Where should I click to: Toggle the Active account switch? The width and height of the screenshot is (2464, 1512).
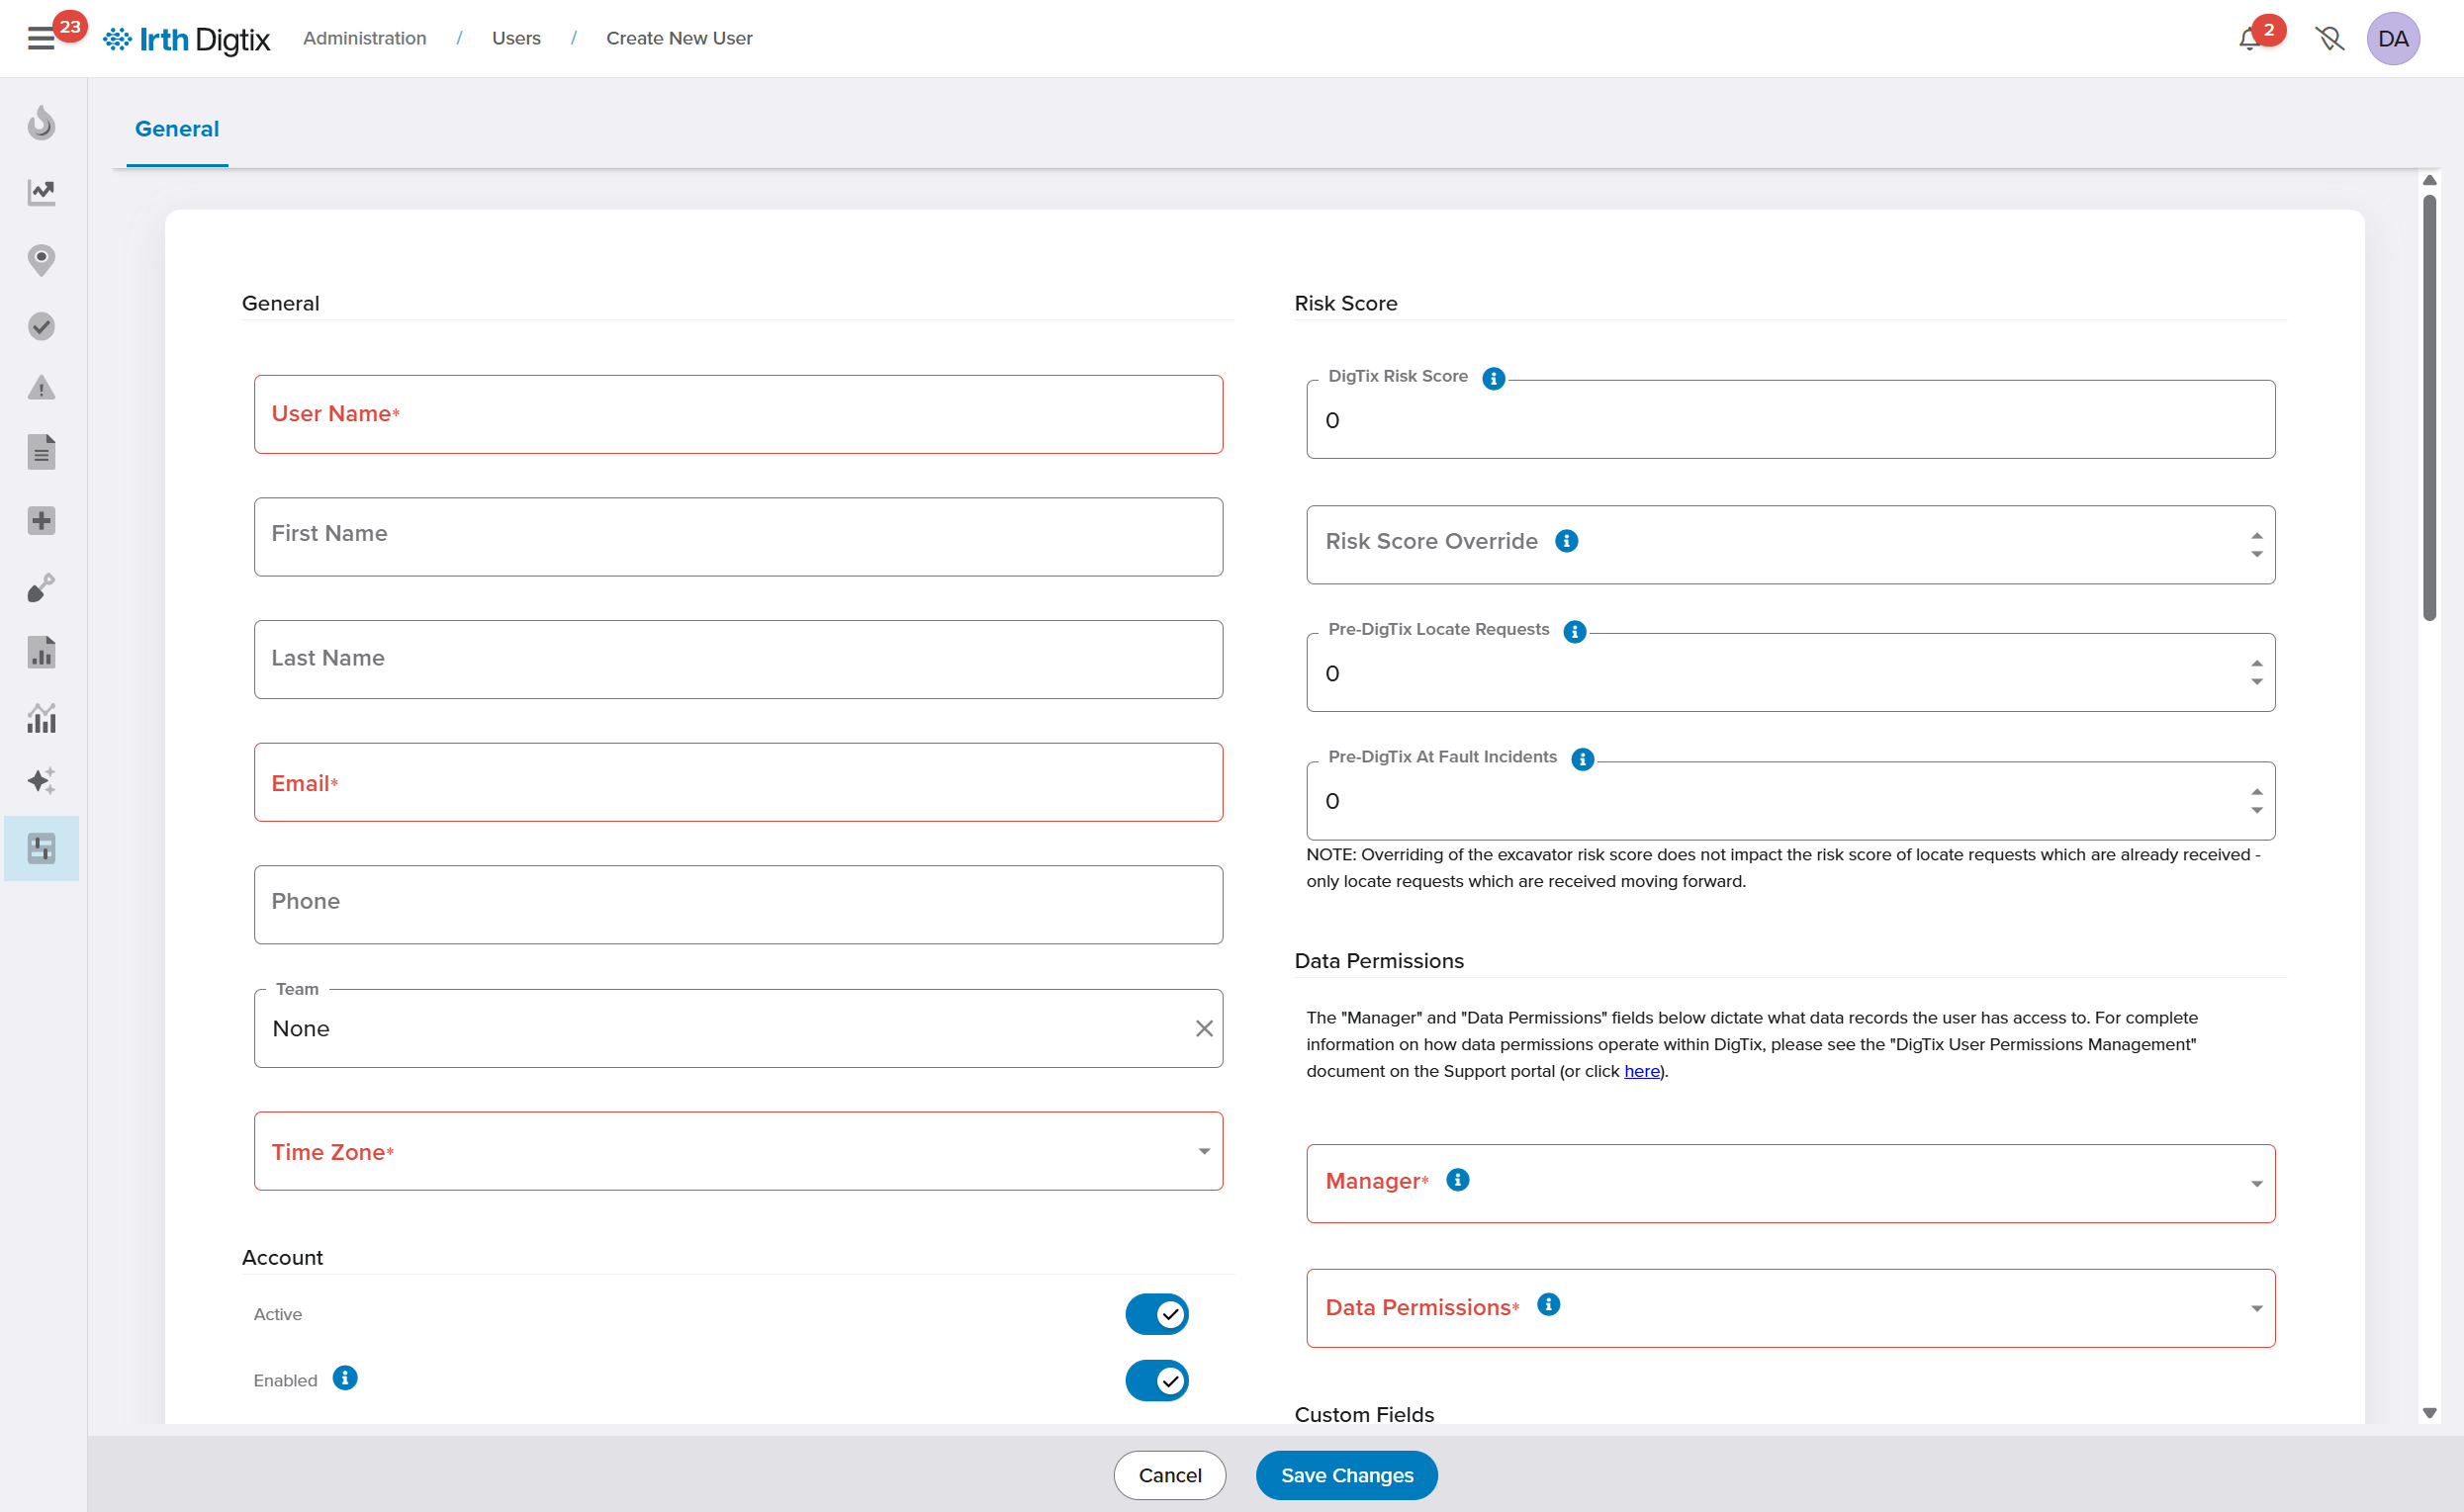tap(1157, 1314)
